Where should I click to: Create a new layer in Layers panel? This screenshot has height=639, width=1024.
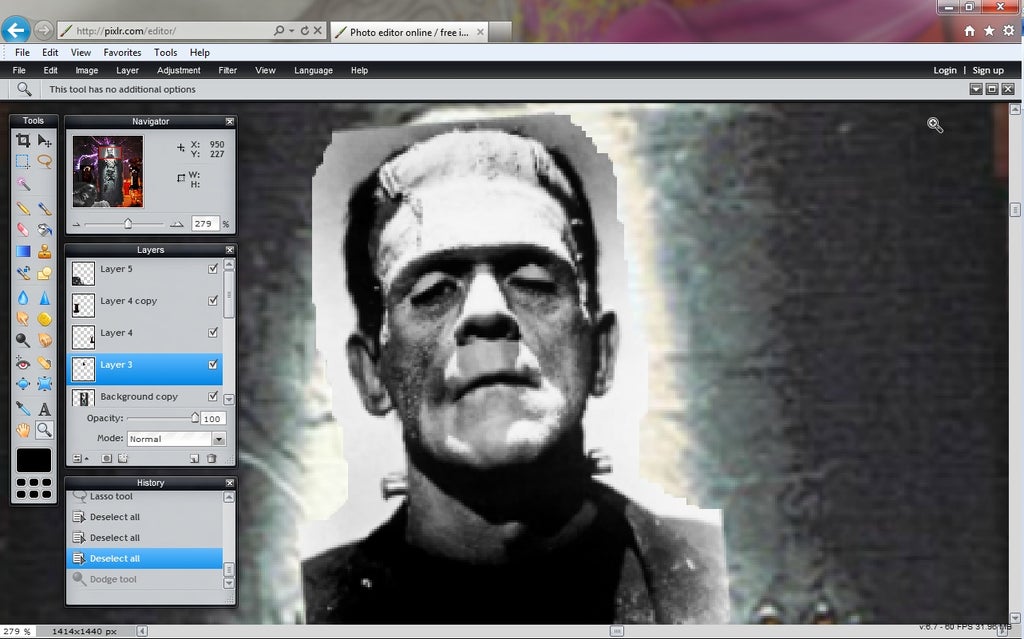tap(195, 459)
